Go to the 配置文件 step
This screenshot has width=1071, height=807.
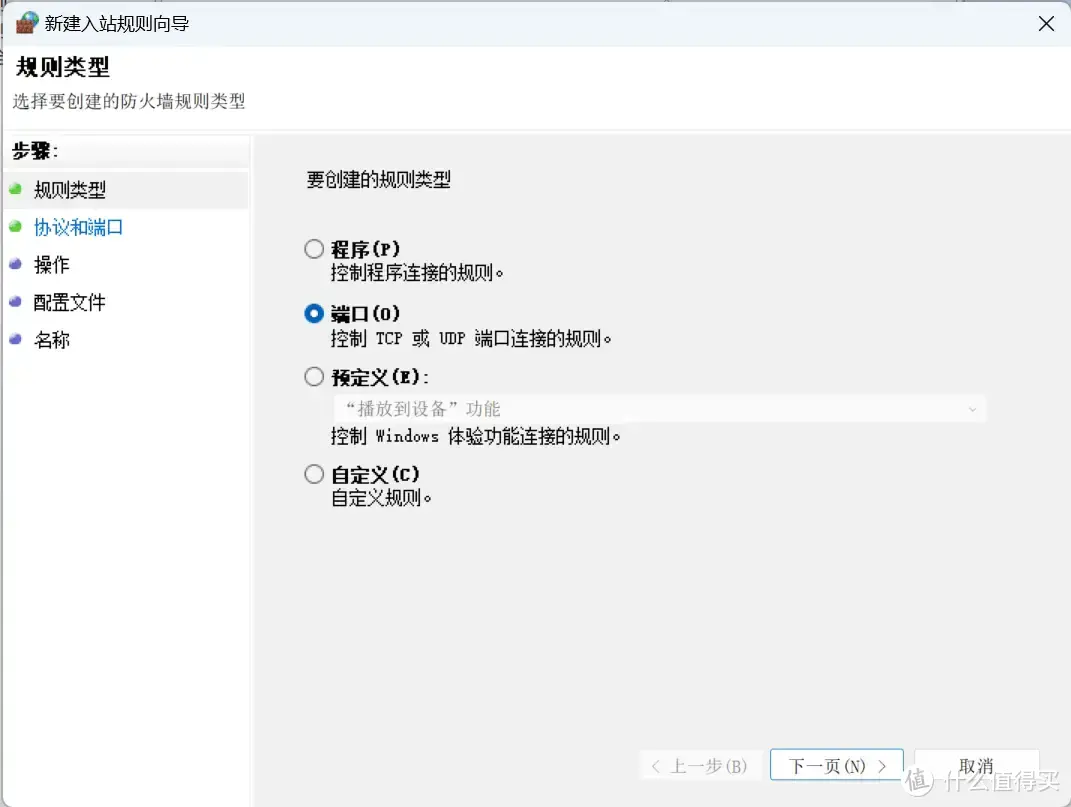pyautogui.click(x=70, y=302)
